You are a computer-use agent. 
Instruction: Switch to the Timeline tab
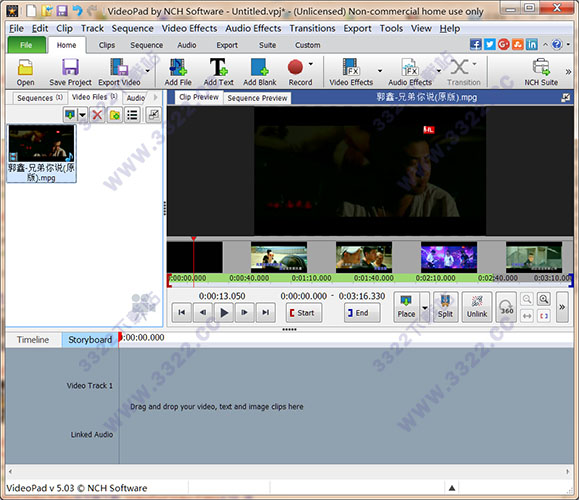33,340
